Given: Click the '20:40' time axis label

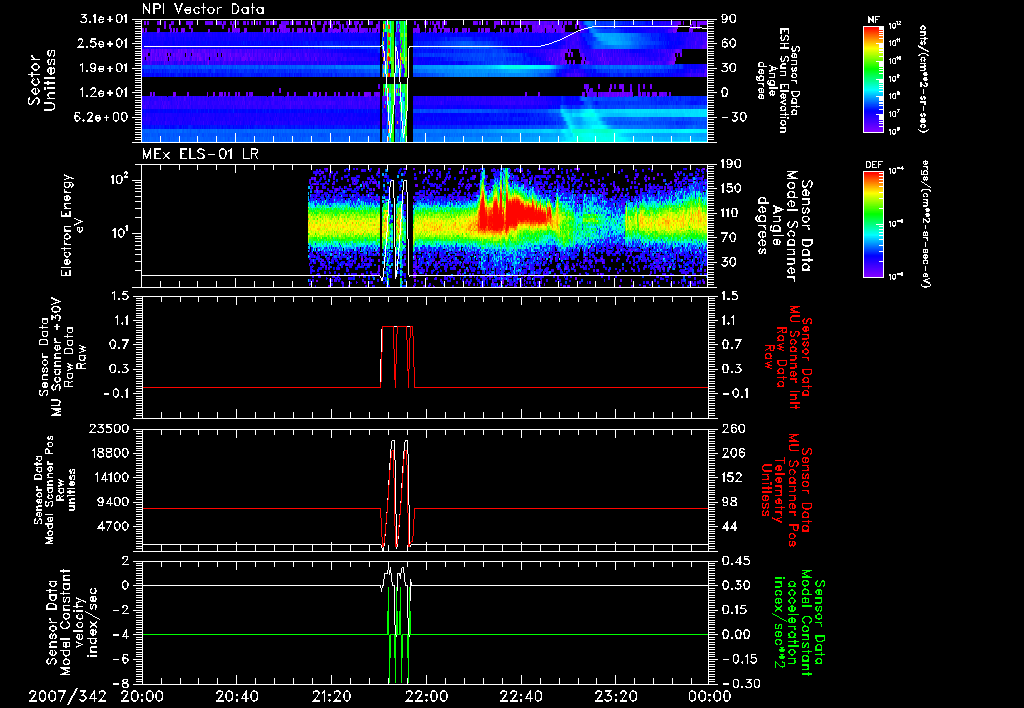Looking at the screenshot, I should pos(236,696).
